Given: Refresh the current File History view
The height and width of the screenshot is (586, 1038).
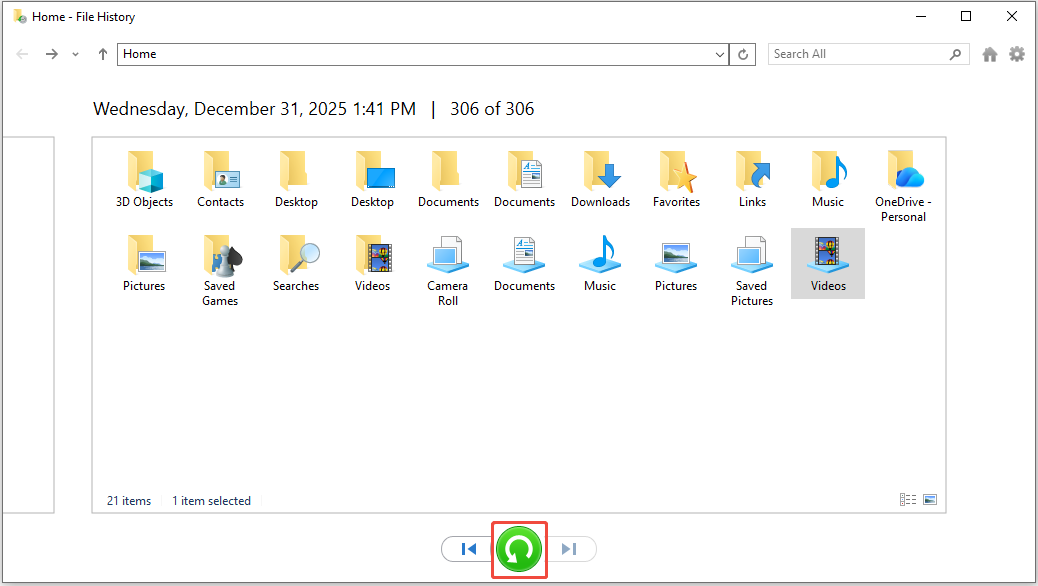Looking at the screenshot, I should pyautogui.click(x=742, y=54).
